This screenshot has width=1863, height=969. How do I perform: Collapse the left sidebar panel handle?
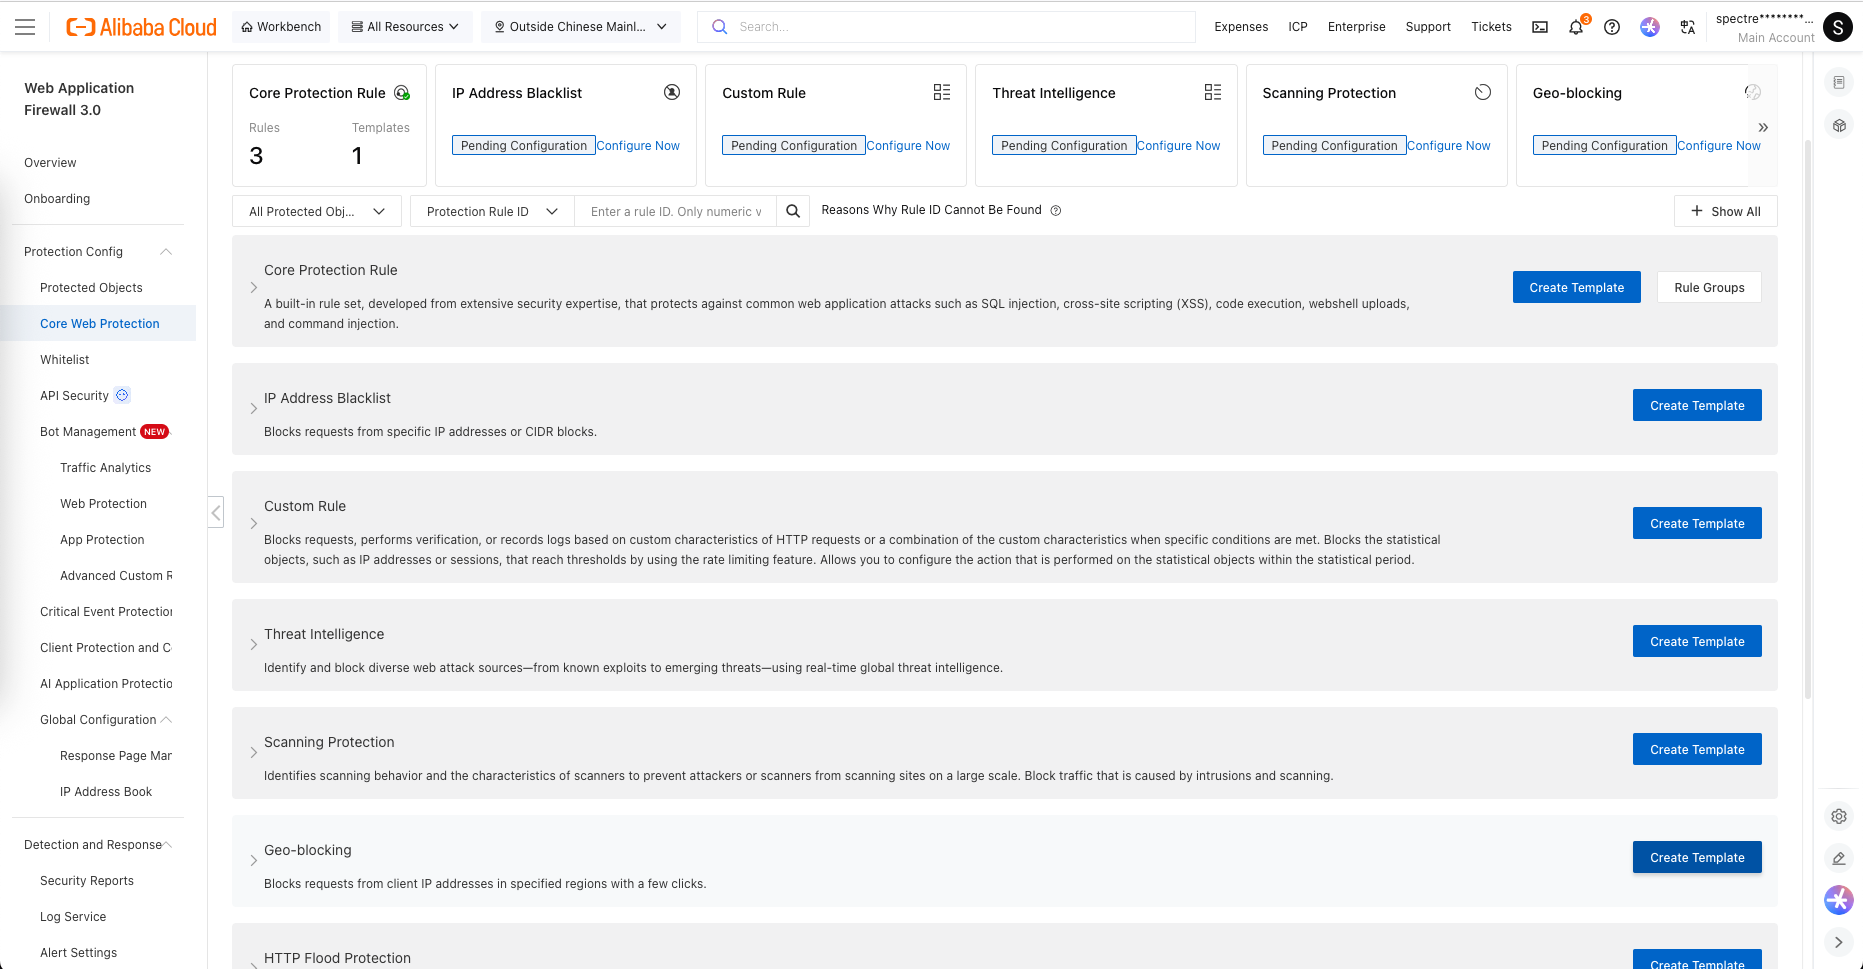click(216, 513)
